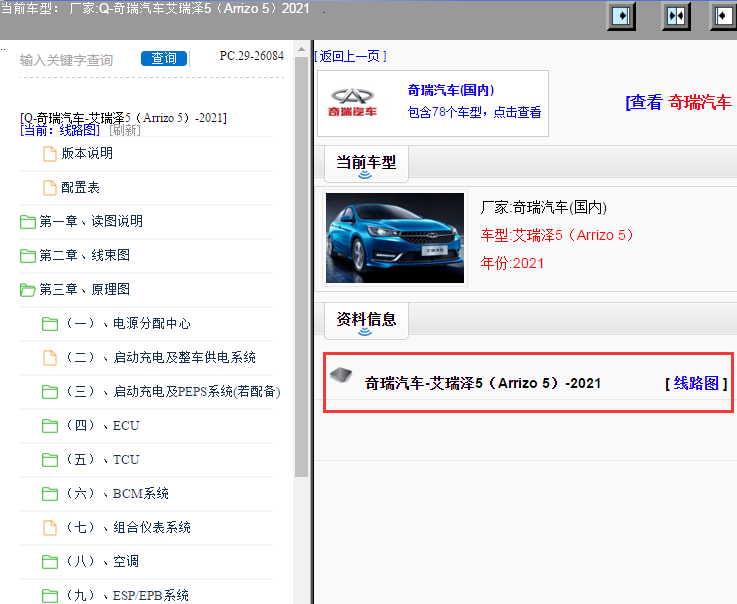The image size is (737, 604).
Task: Expand 第二章、线束图 folder
Action: 84,255
